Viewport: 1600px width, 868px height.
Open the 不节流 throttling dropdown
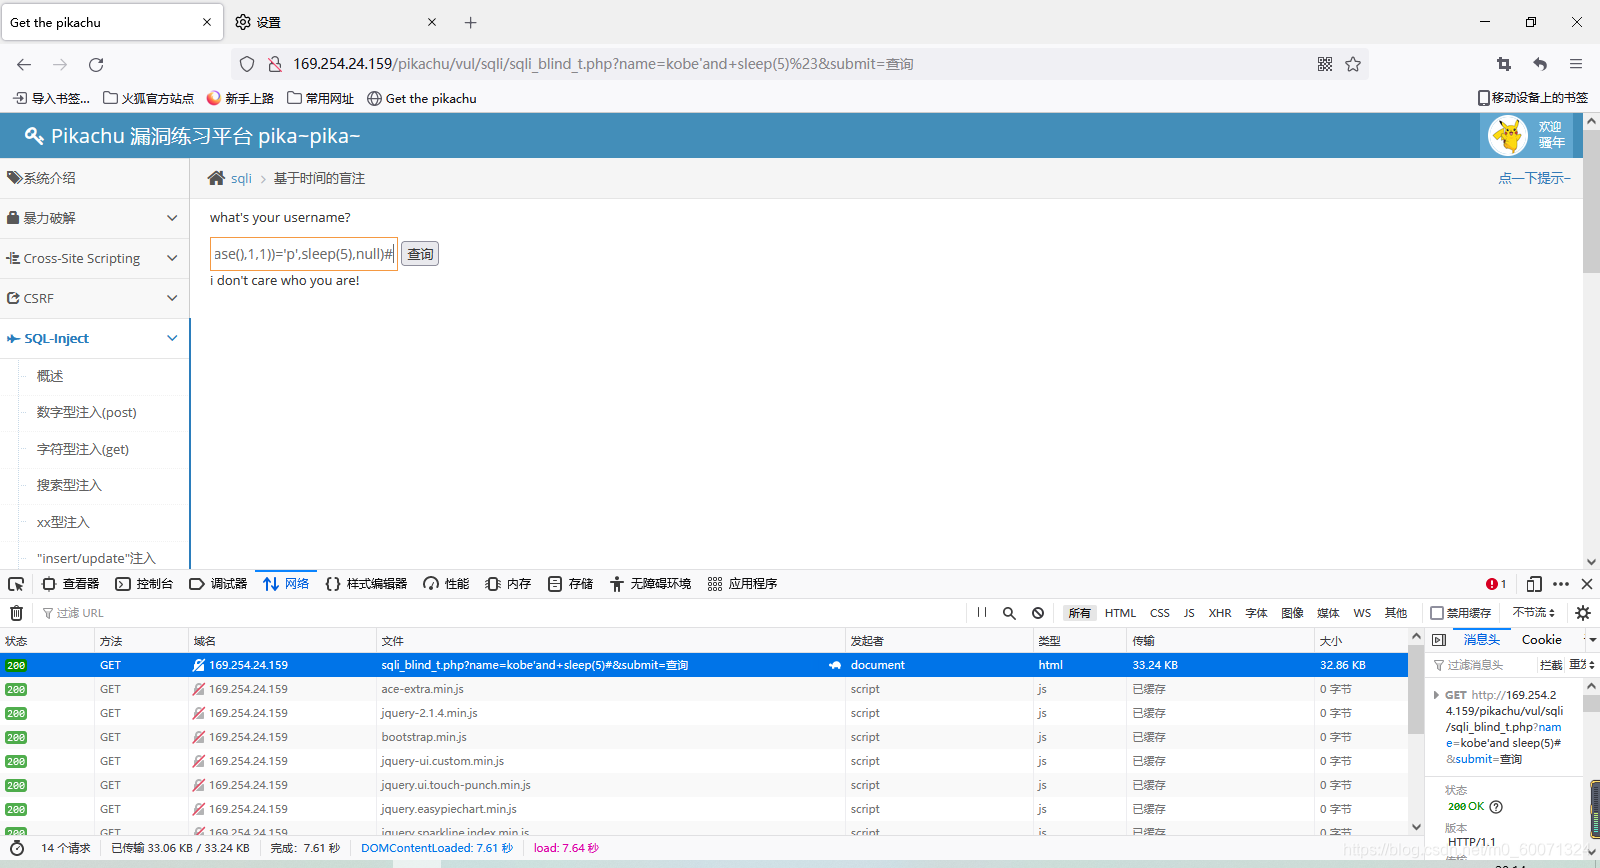(1534, 613)
